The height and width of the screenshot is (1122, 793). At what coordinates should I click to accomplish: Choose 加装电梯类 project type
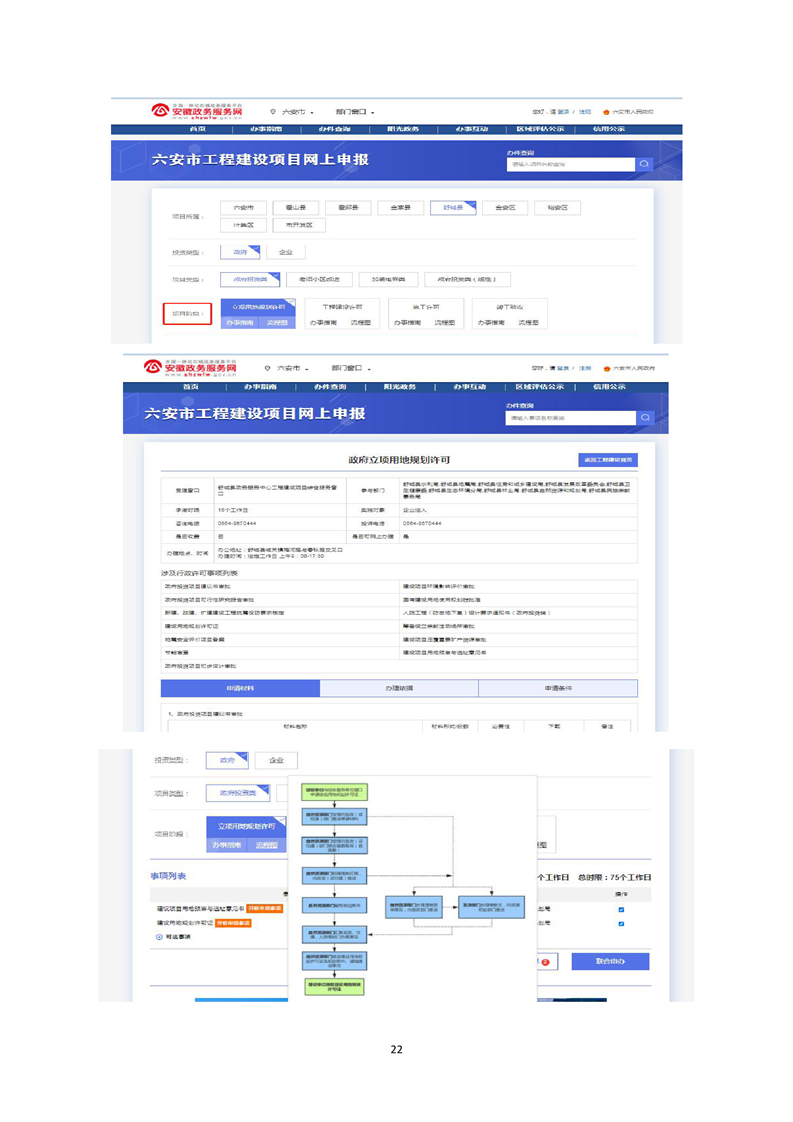[x=389, y=279]
